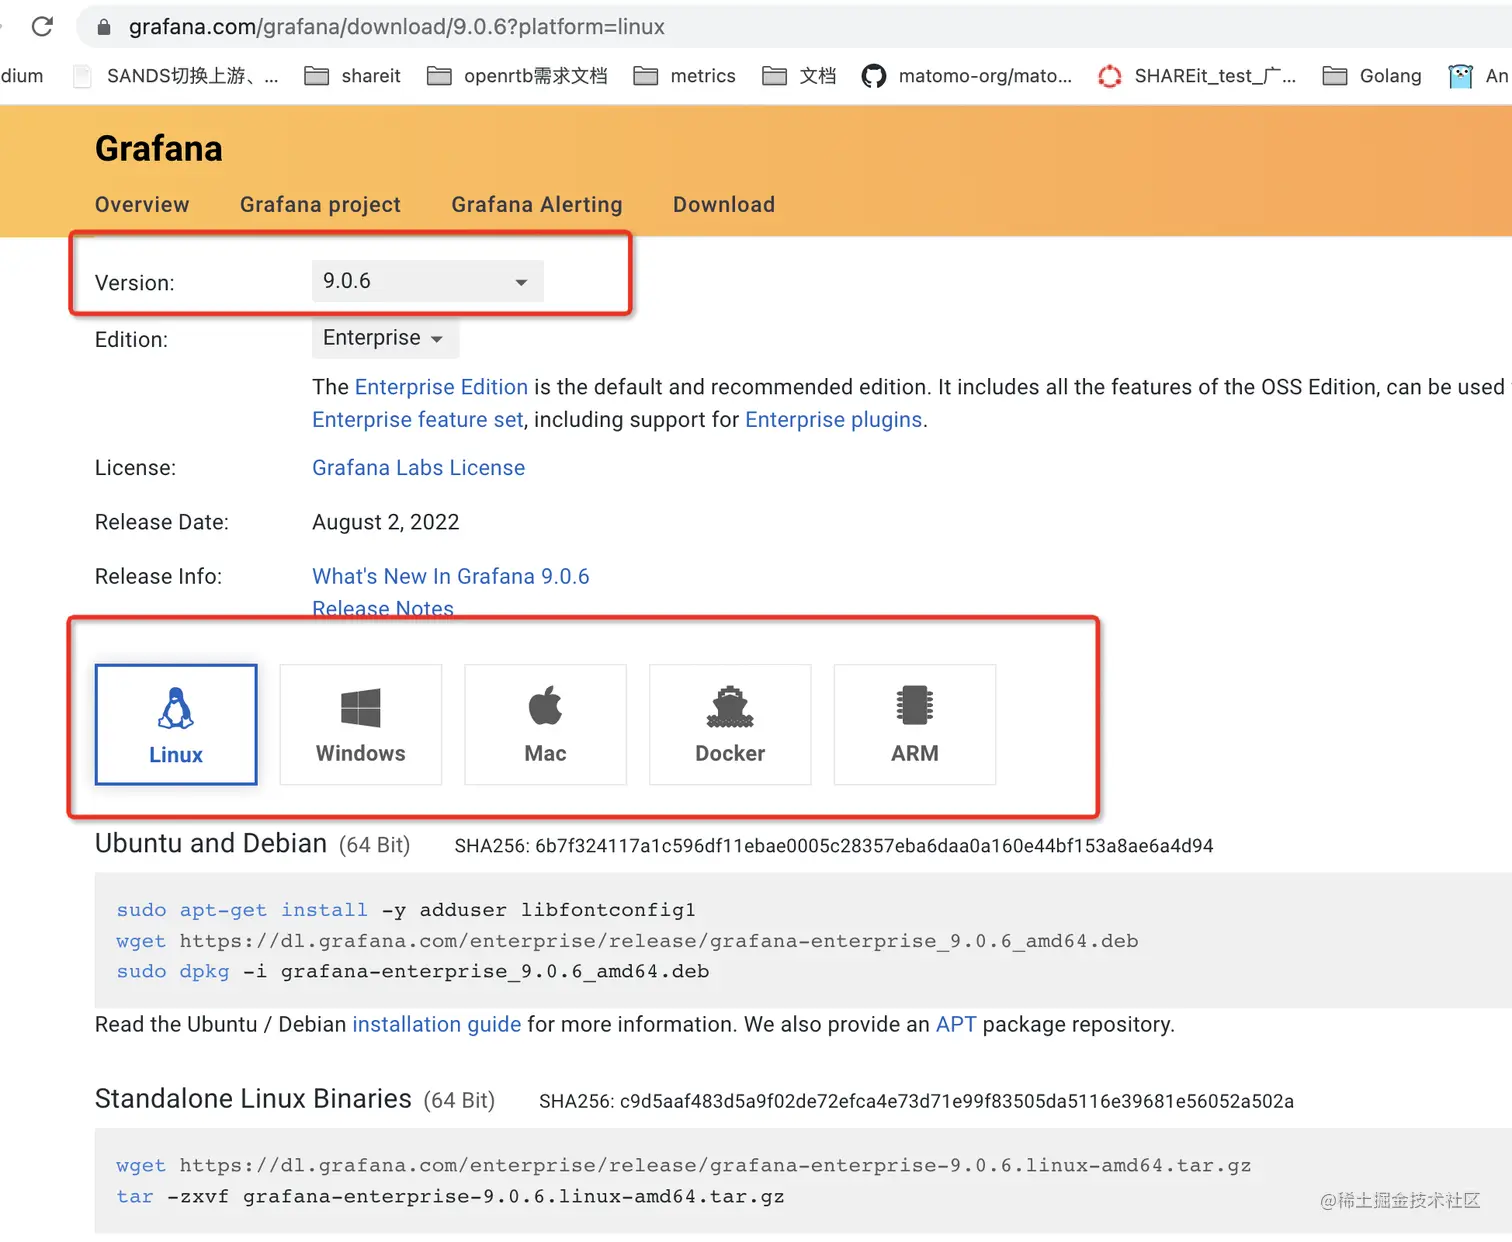
Task: Click the sudo dpkg -i command line
Action: [x=413, y=971]
